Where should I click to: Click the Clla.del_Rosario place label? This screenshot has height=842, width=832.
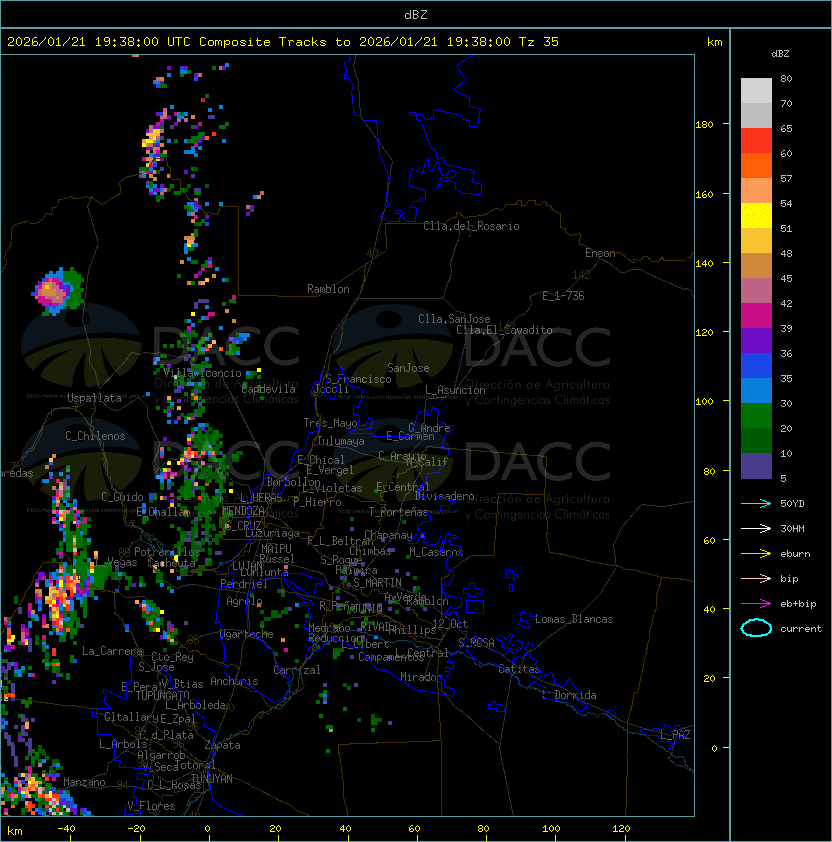pos(471,226)
